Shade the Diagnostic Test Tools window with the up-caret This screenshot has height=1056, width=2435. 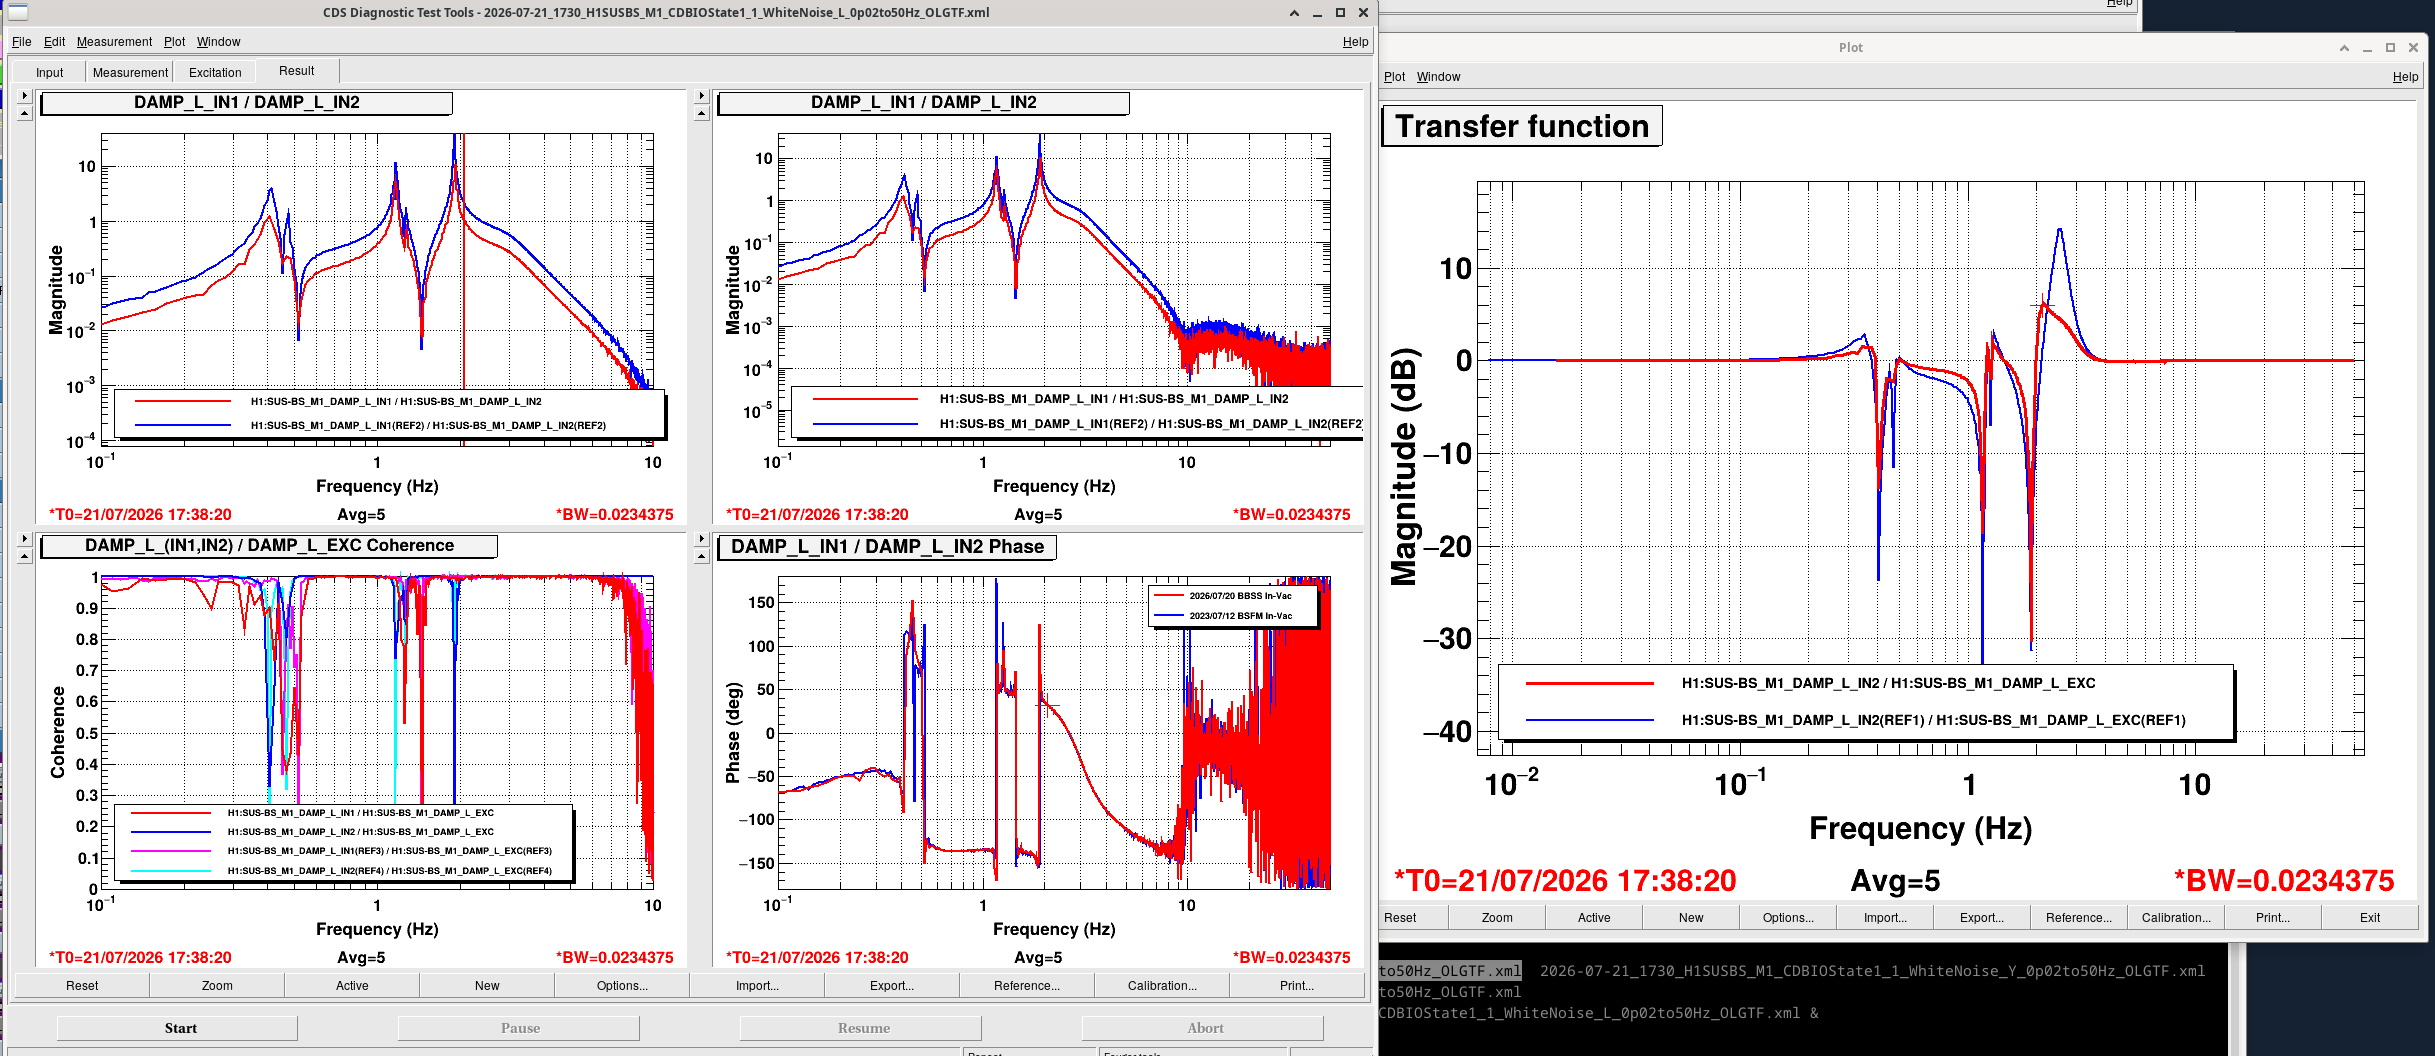click(x=1294, y=13)
